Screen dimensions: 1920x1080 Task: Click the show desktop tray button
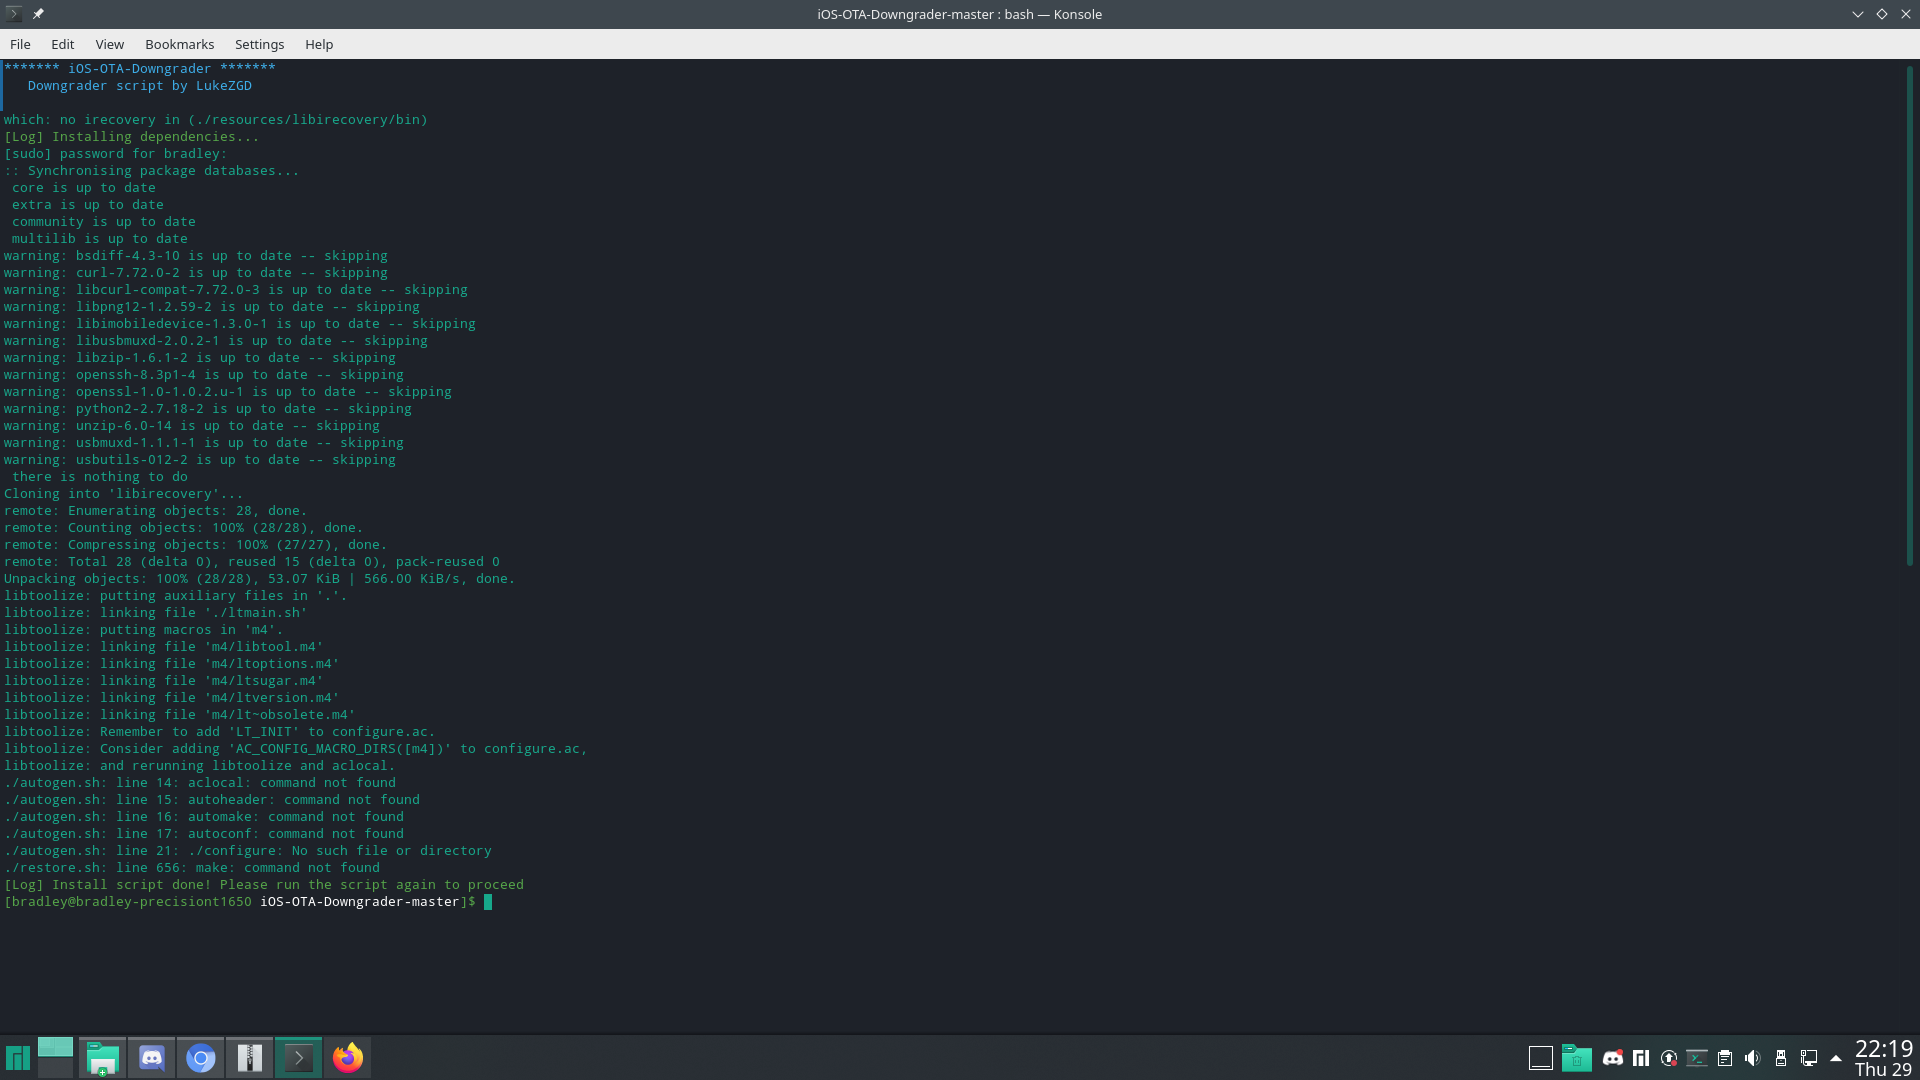coord(1541,1058)
